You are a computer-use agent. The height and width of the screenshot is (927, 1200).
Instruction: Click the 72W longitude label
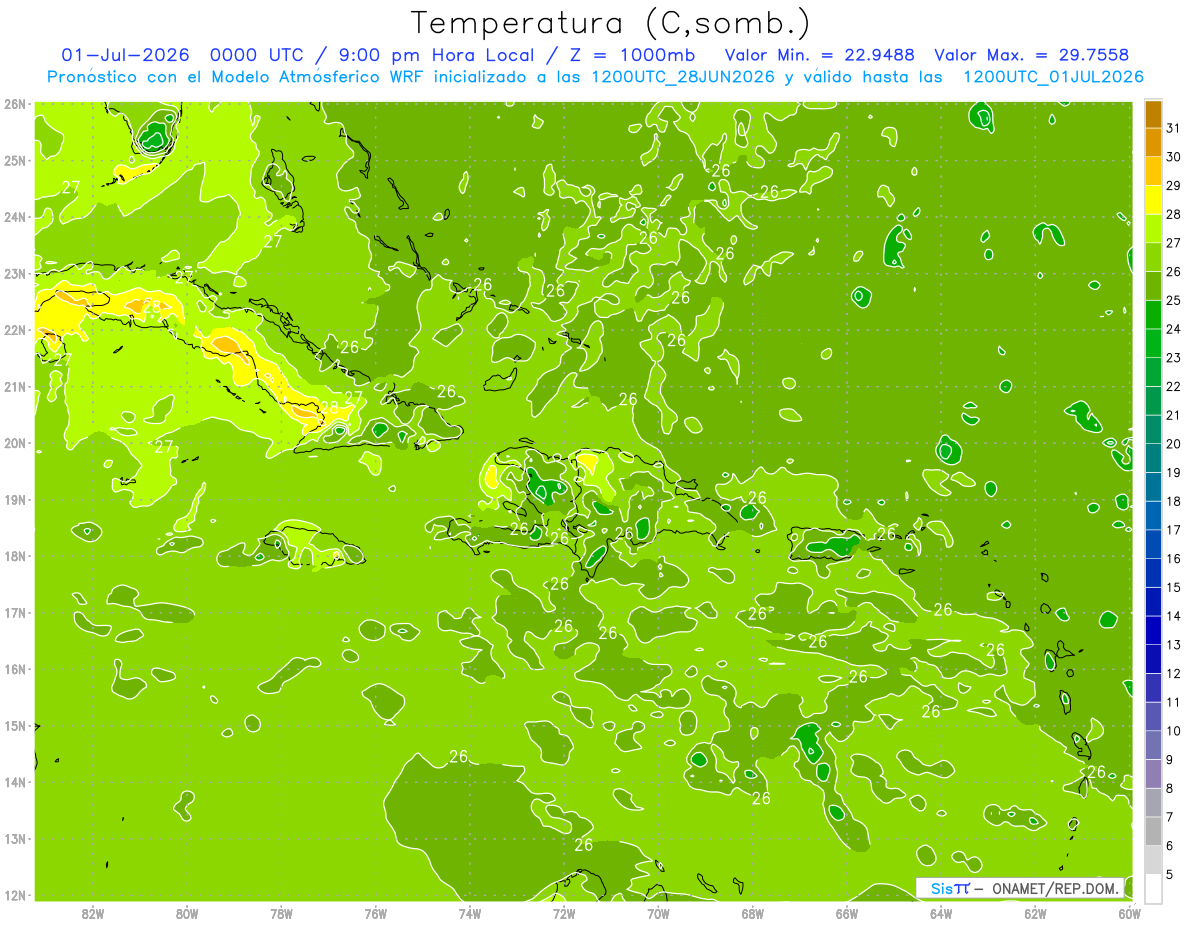pyautogui.click(x=564, y=913)
